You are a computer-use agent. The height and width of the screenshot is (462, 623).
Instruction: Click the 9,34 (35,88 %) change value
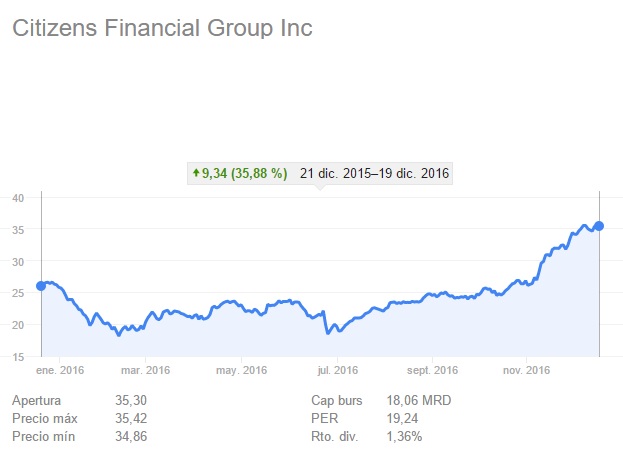point(245,173)
